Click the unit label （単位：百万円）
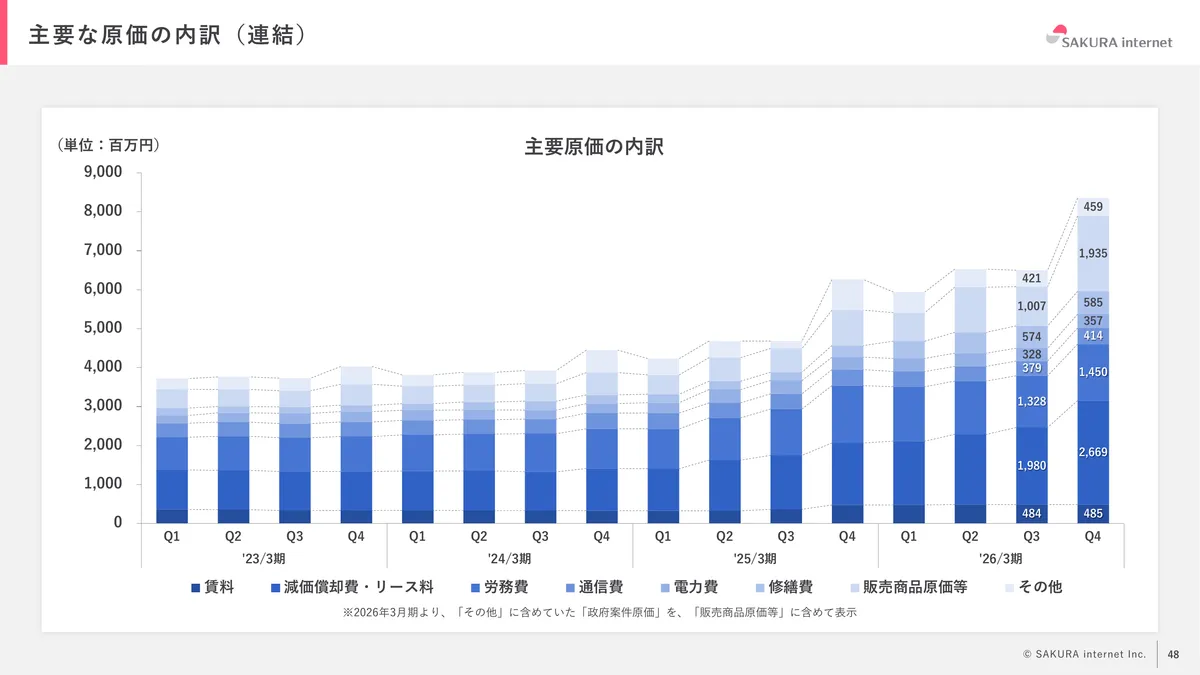Screen dimensions: 1200x675 [109, 145]
